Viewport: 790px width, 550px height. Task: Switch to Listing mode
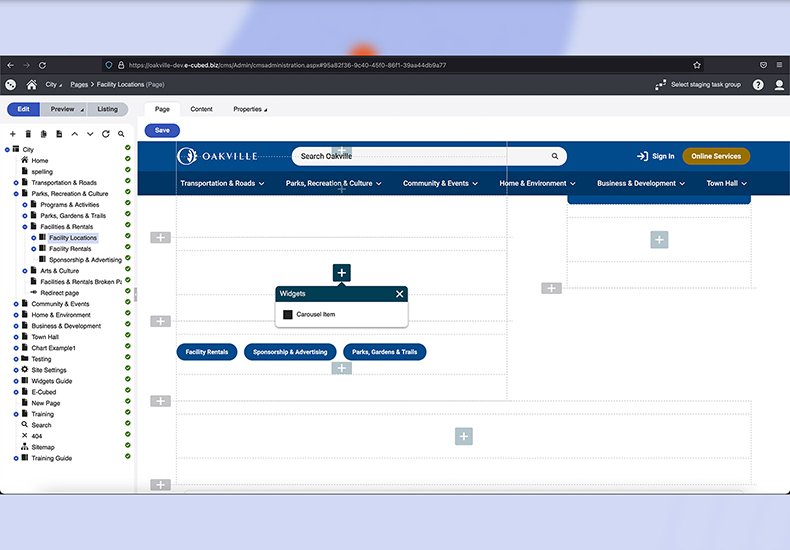(107, 109)
